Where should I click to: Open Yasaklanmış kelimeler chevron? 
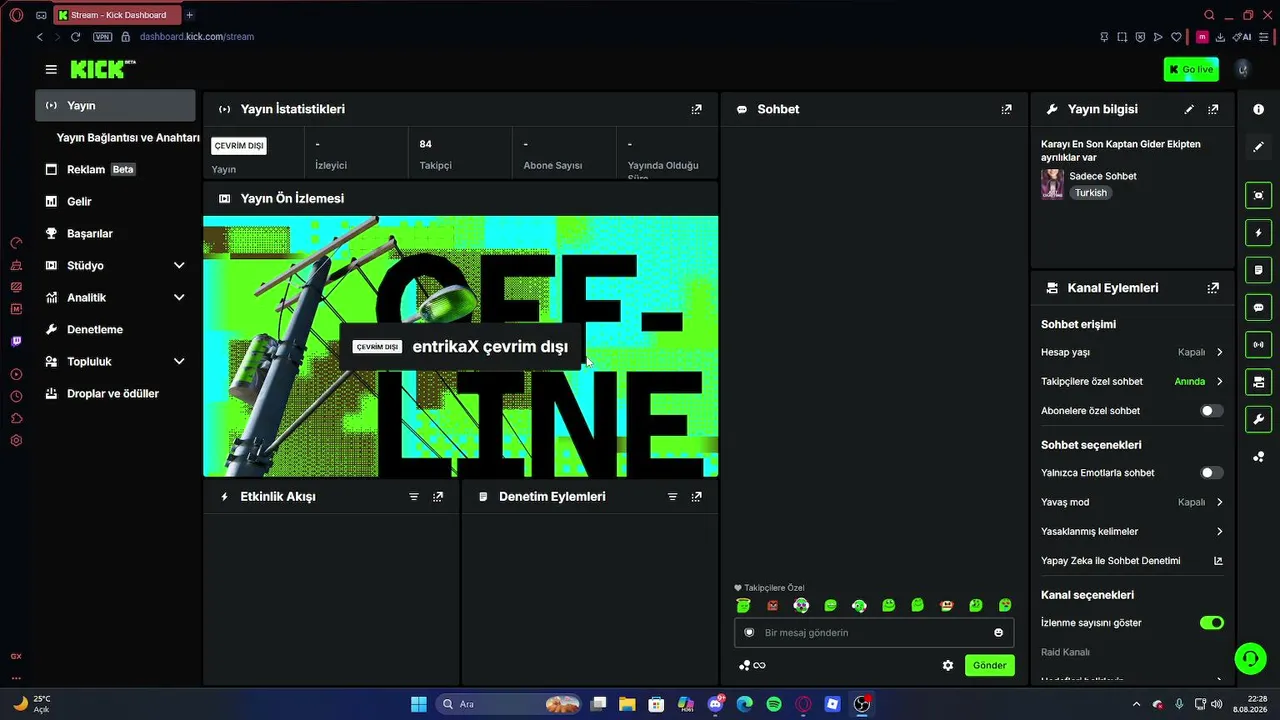point(1219,531)
